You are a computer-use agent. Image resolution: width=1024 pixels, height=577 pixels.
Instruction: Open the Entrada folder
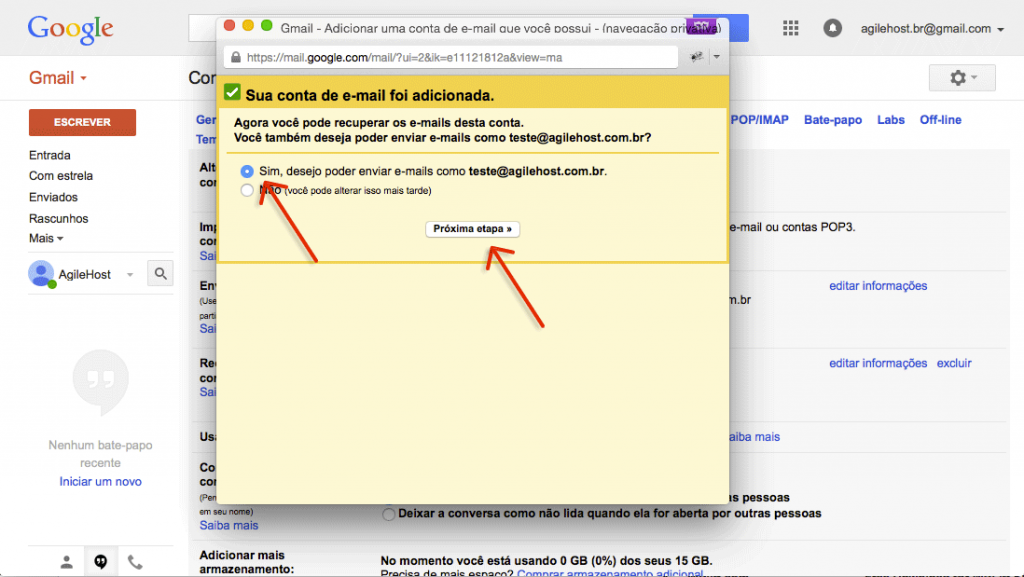click(x=50, y=155)
